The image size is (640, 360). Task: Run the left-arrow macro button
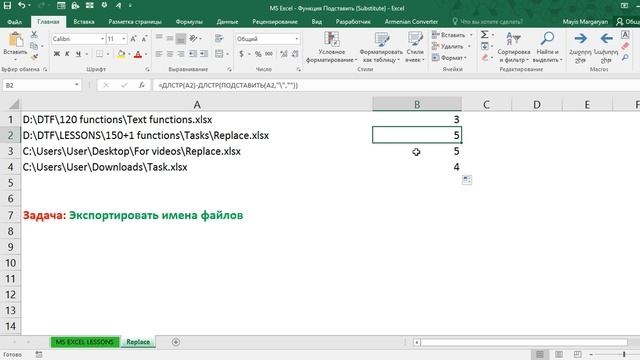pyautogui.click(x=606, y=47)
